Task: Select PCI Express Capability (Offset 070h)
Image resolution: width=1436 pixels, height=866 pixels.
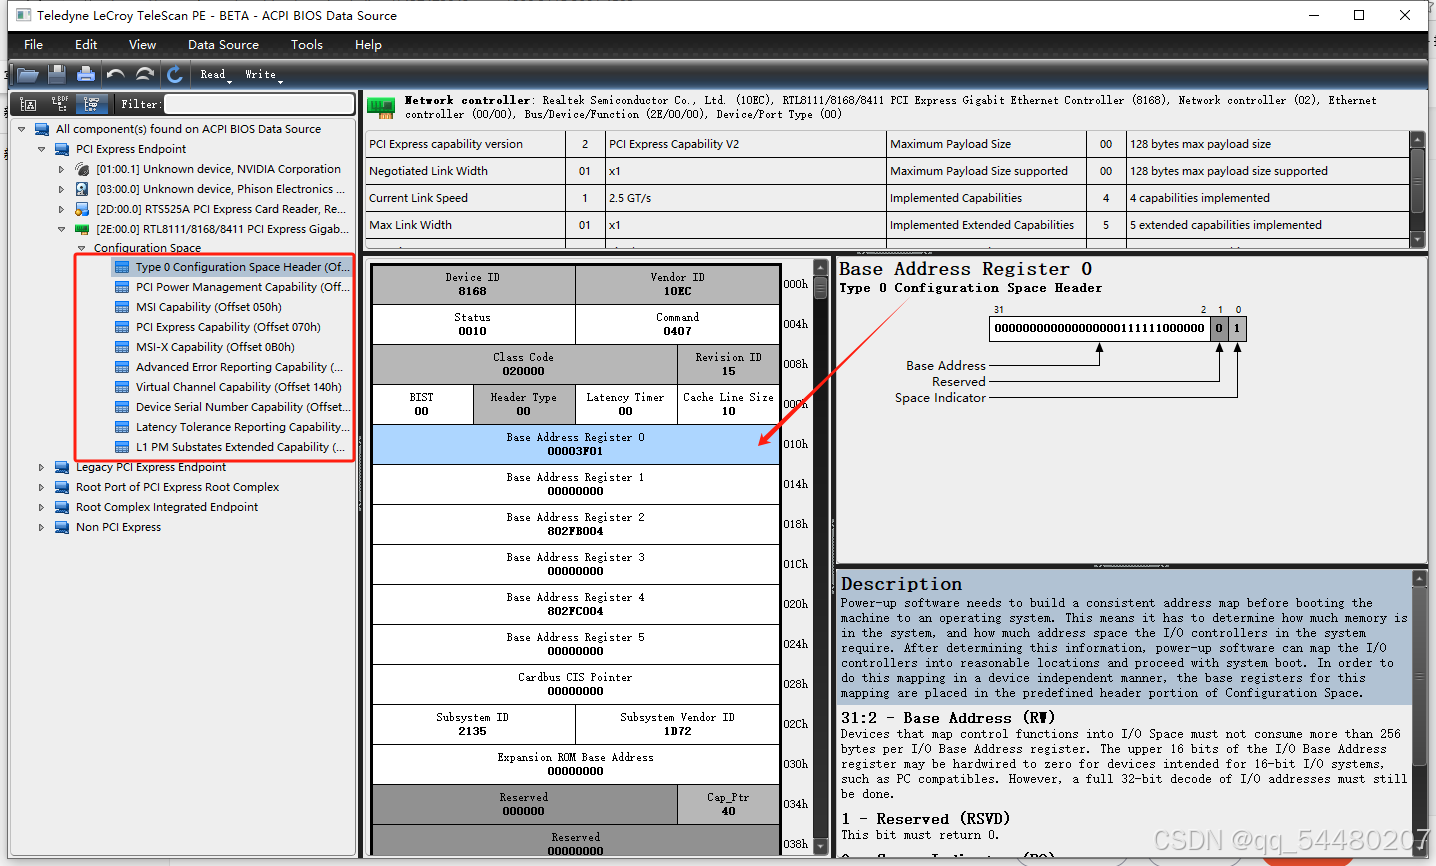Action: (228, 327)
